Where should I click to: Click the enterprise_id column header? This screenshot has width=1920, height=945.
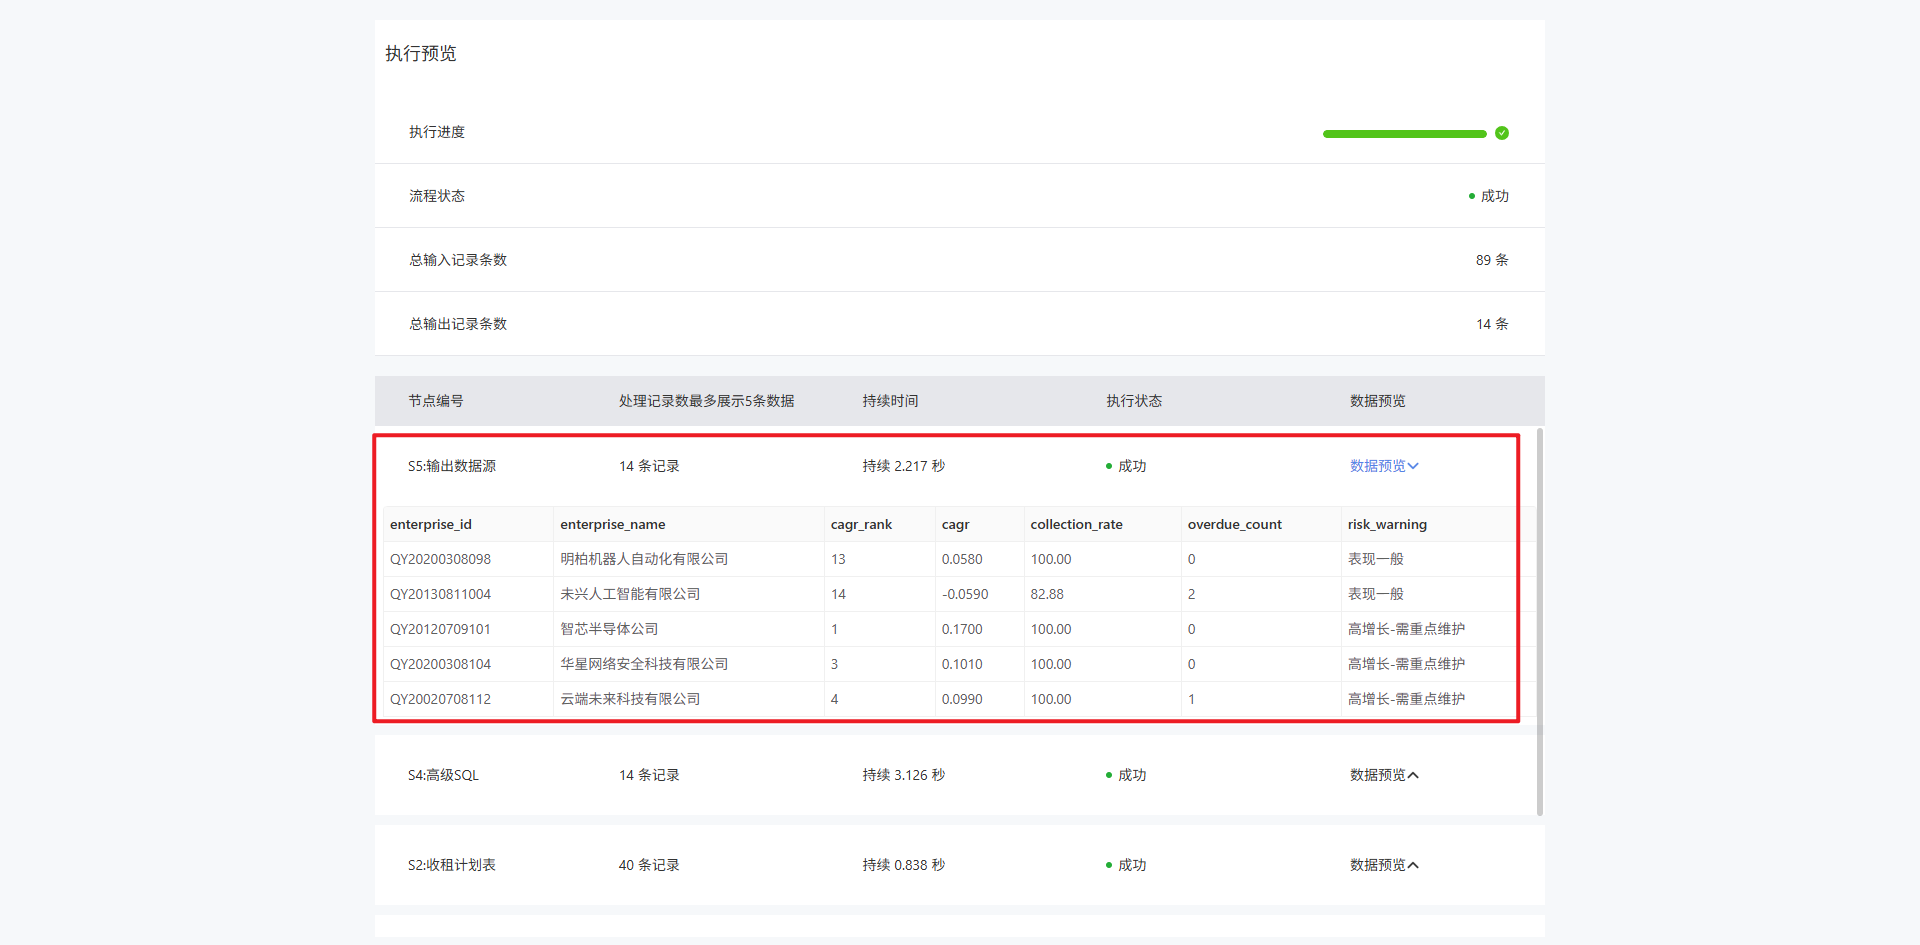click(x=431, y=524)
